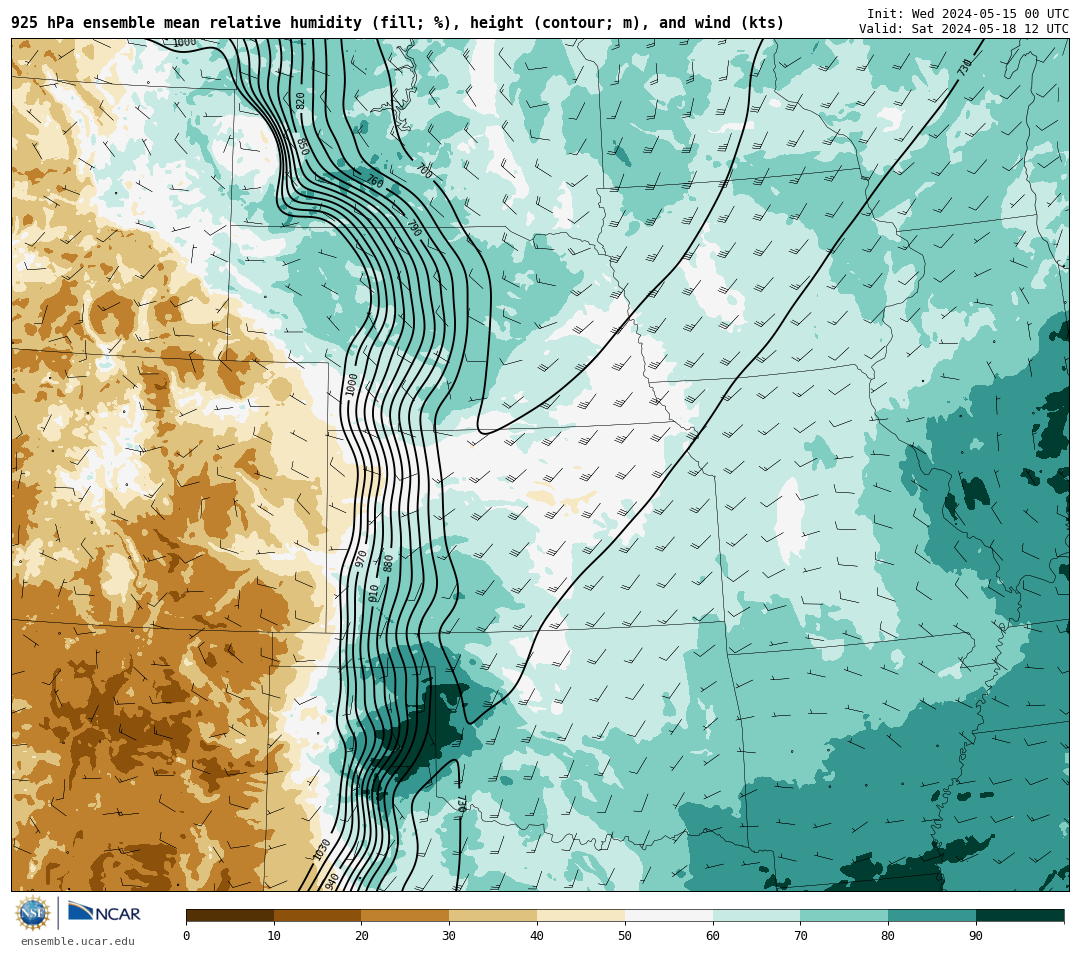This screenshot has height=954, width=1080.
Task: Click the 700 height contour label
Action: coord(424,171)
